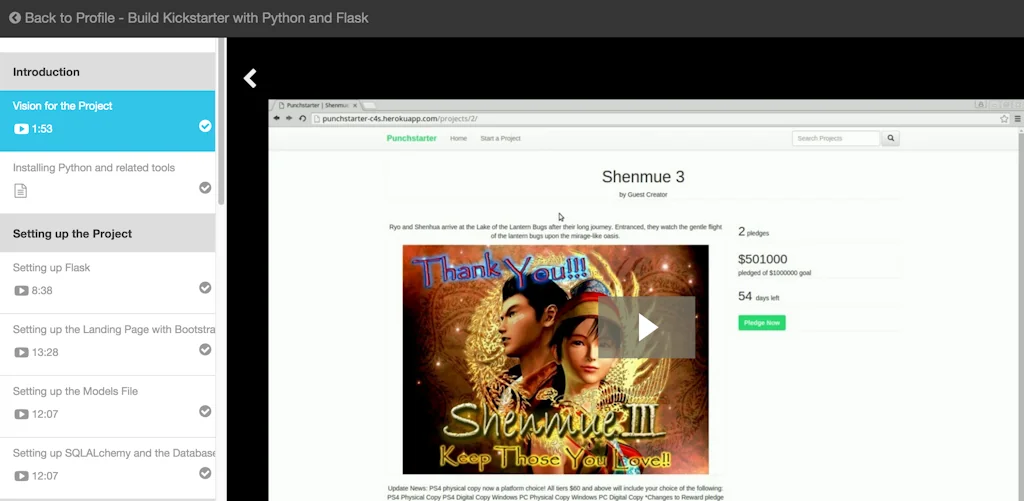Screen dimensions: 1024x501
Task: Click video icon beside 13:28 duration
Action: click(x=21, y=352)
